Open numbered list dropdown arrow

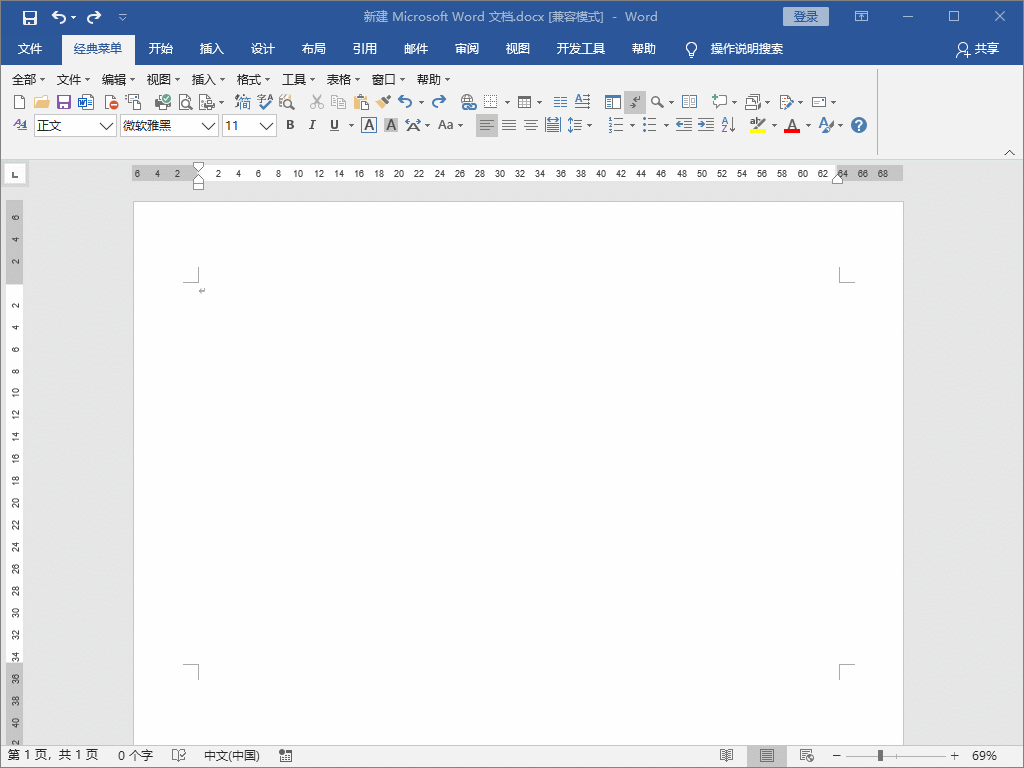[x=632, y=125]
